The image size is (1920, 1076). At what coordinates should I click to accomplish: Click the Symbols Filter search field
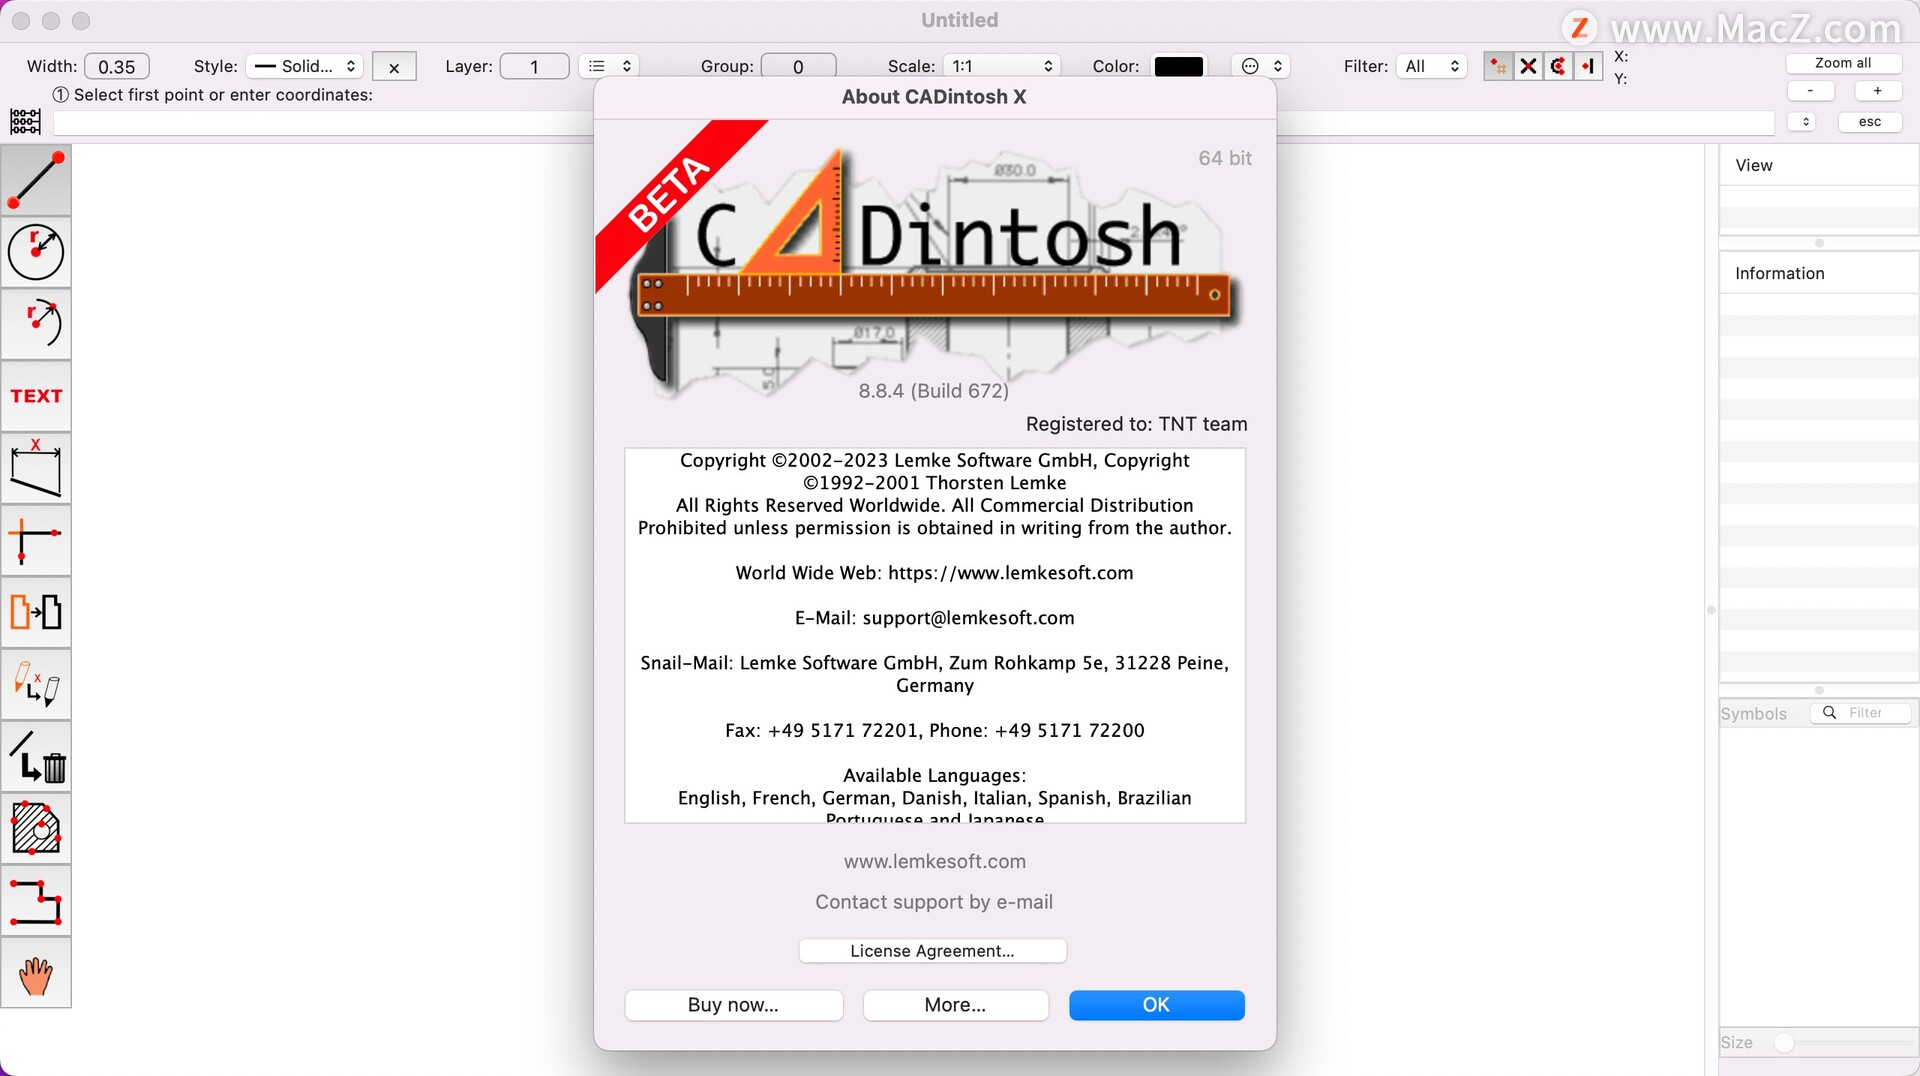click(1861, 713)
